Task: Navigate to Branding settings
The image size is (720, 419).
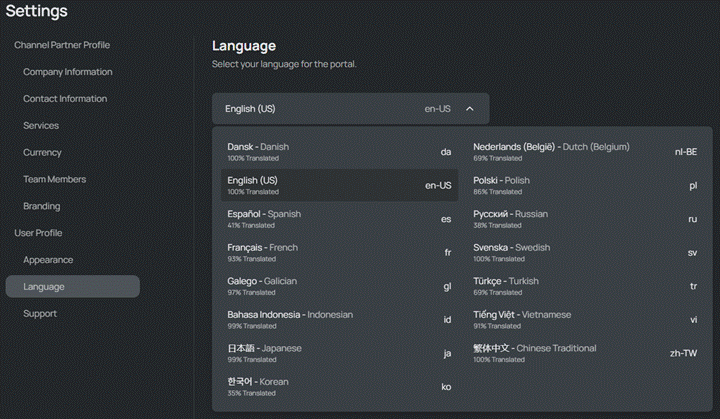Action: pos(42,206)
